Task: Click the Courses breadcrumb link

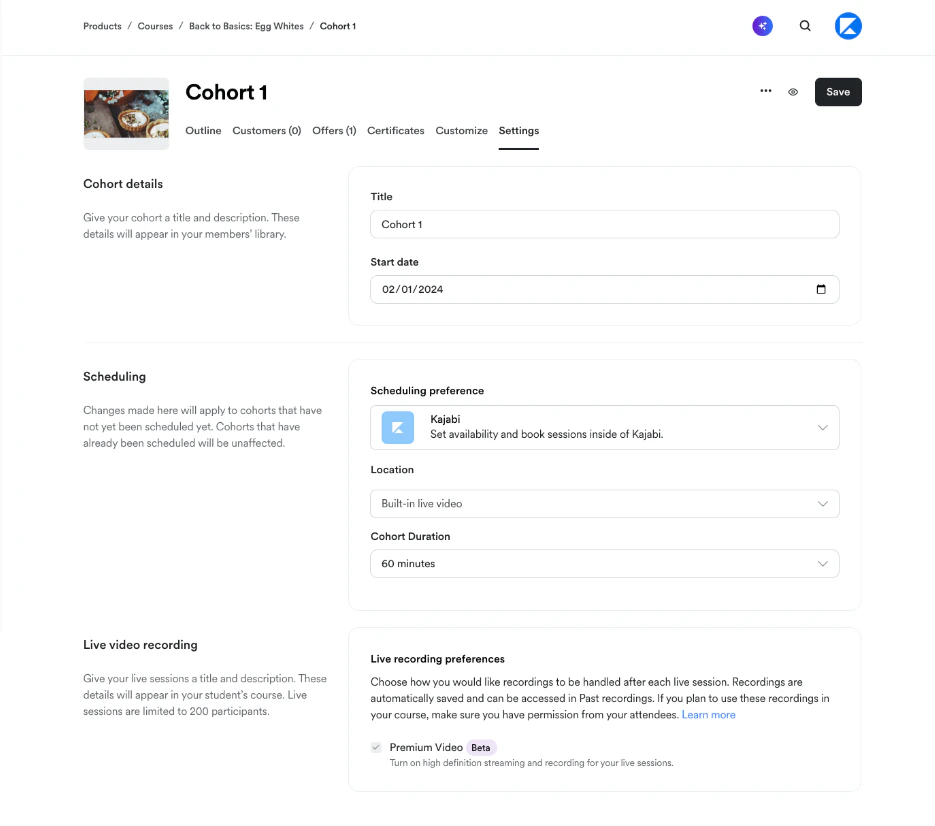Action: tap(155, 26)
